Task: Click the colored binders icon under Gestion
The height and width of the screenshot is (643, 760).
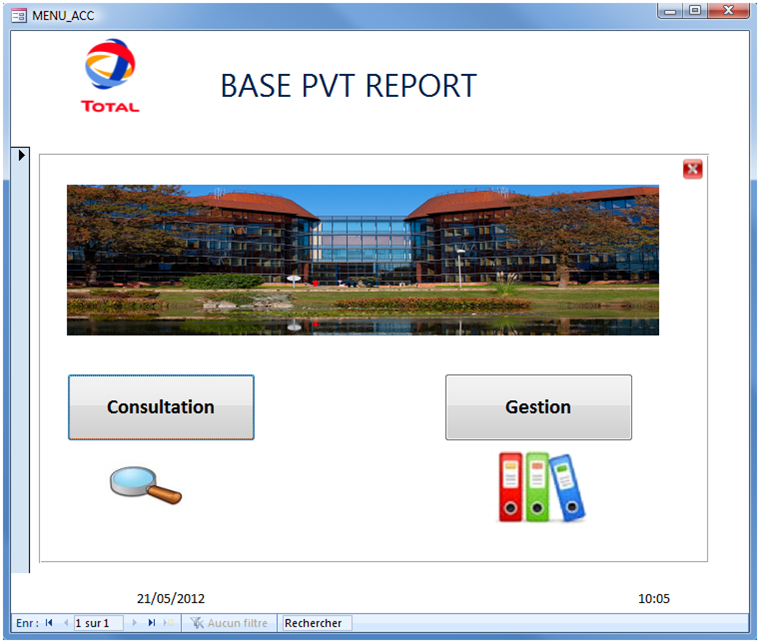Action: click(x=541, y=487)
